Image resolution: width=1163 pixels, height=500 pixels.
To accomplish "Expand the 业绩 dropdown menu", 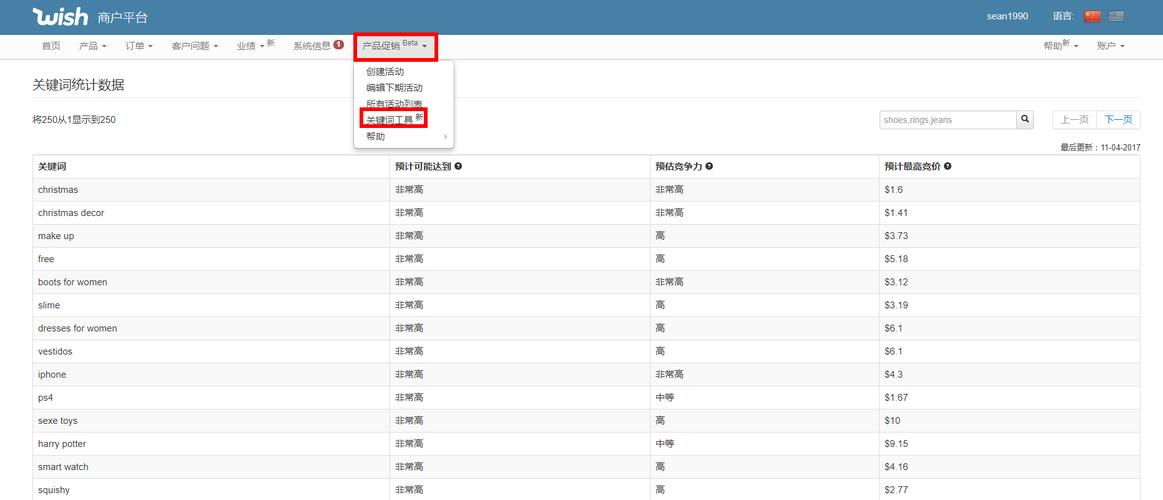I will click(x=255, y=46).
